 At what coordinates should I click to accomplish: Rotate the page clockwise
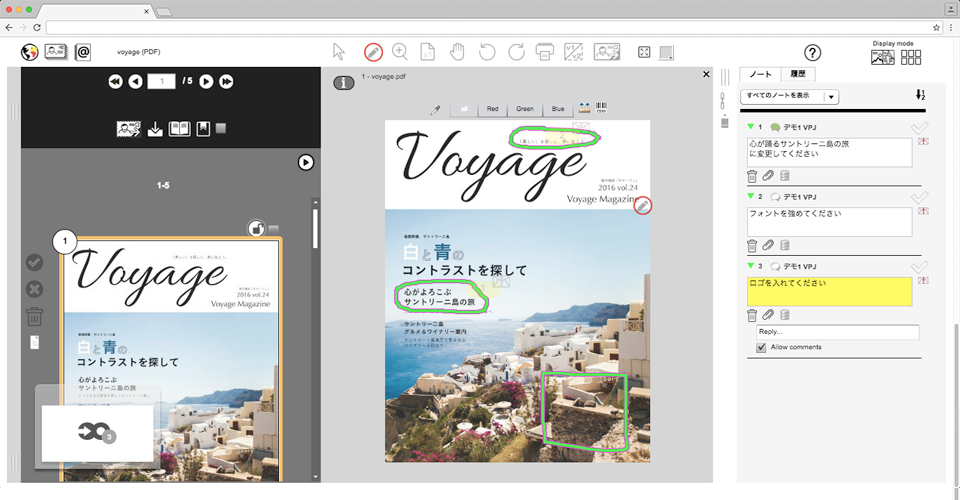click(x=516, y=52)
